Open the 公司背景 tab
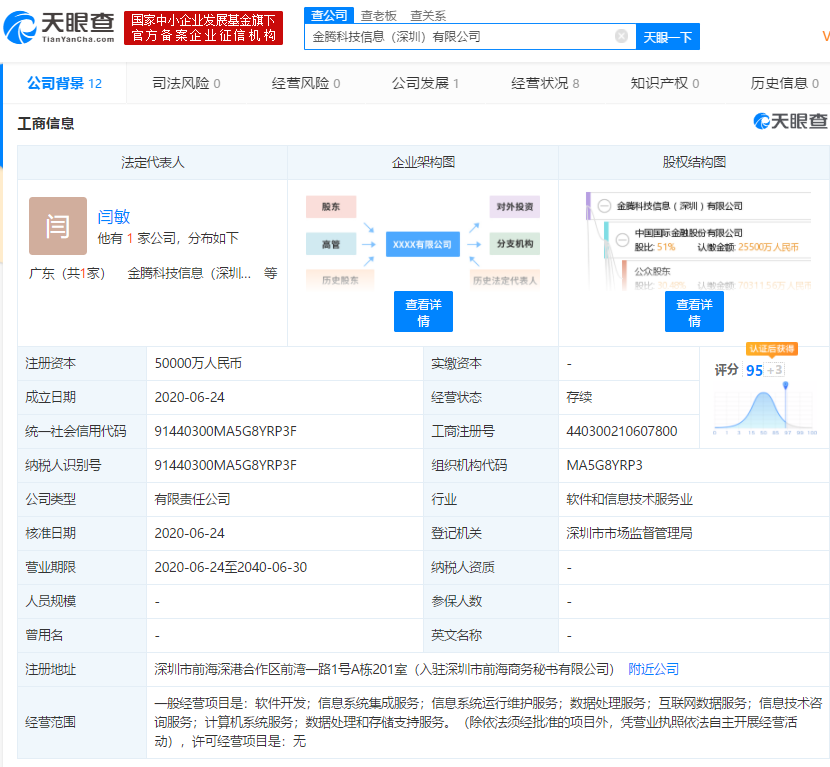 [65, 83]
